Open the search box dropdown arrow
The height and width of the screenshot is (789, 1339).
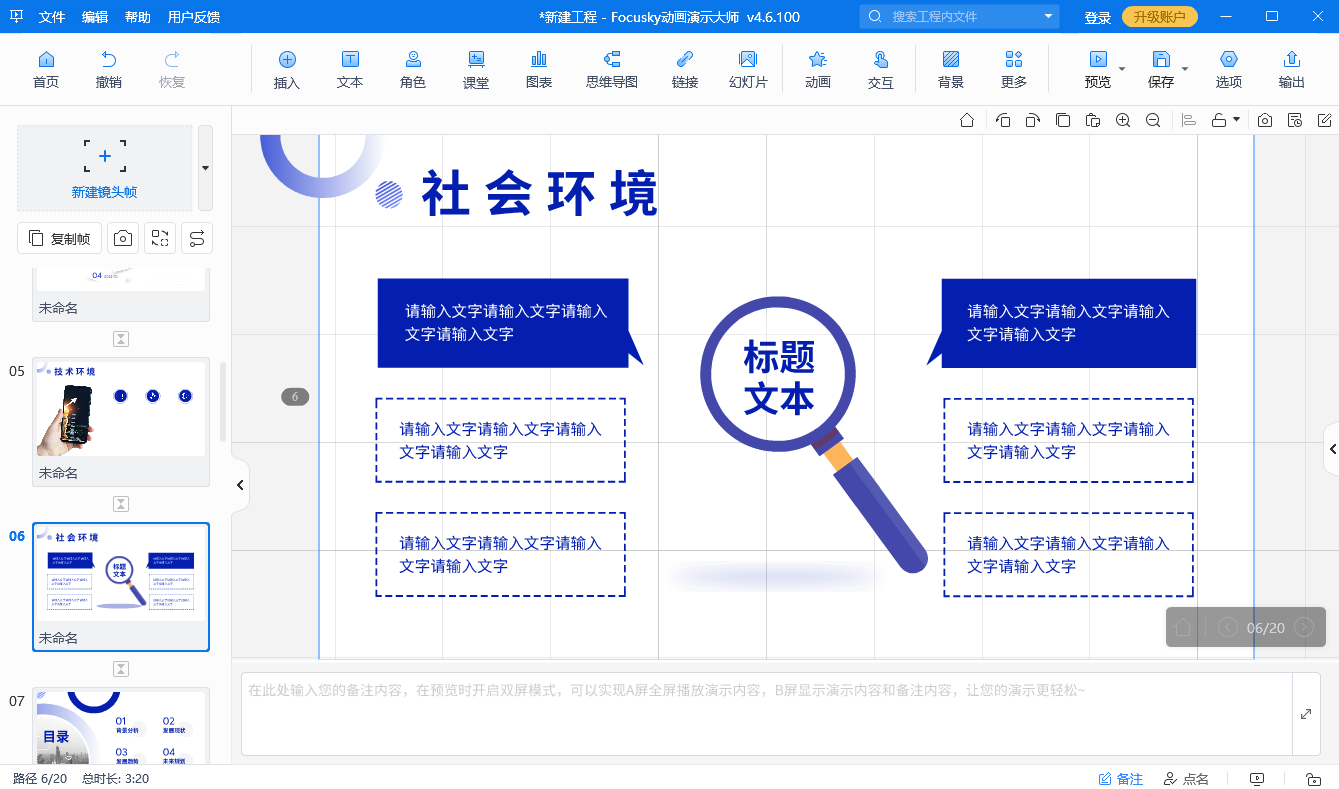tap(1048, 16)
